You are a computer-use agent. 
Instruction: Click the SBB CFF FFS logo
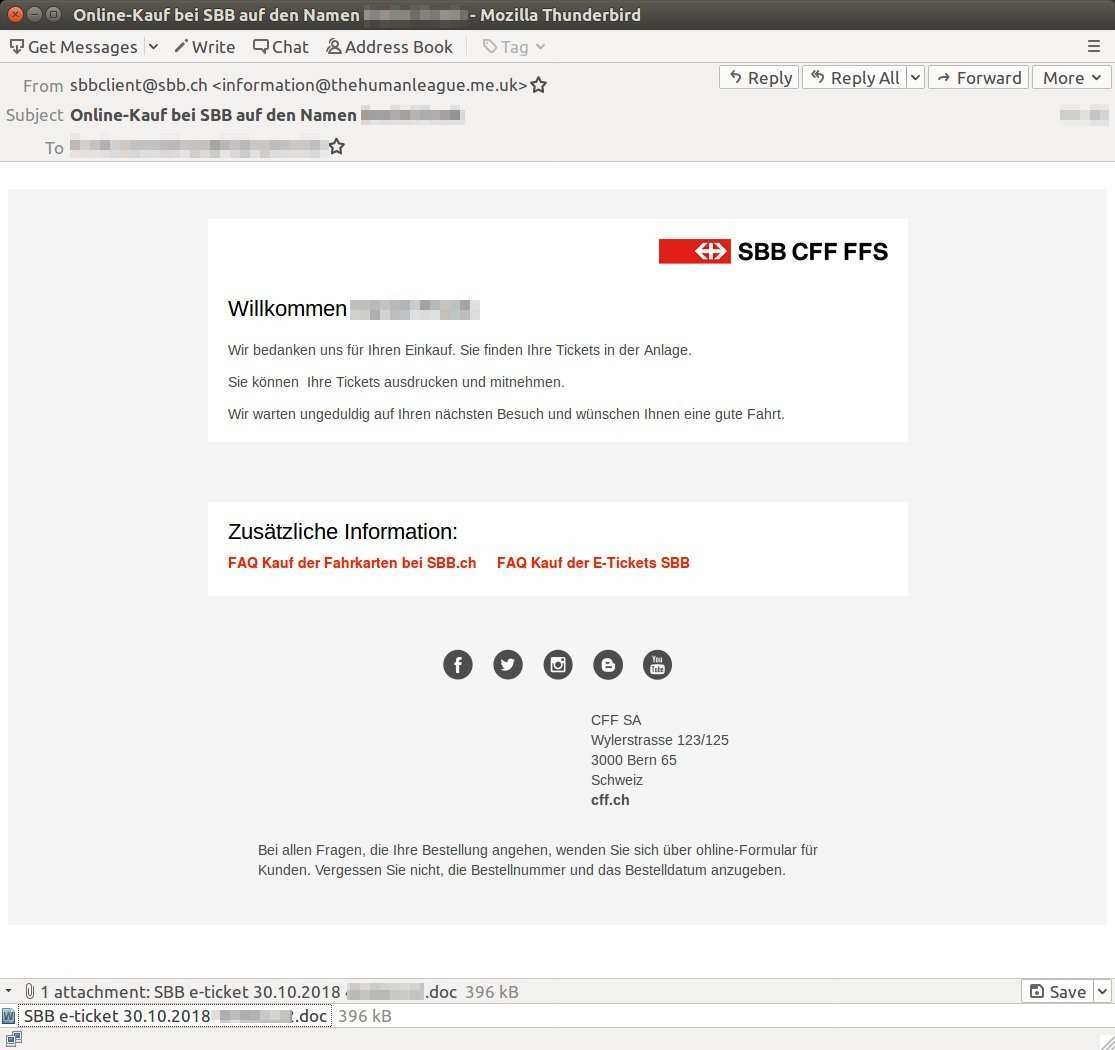tap(773, 251)
